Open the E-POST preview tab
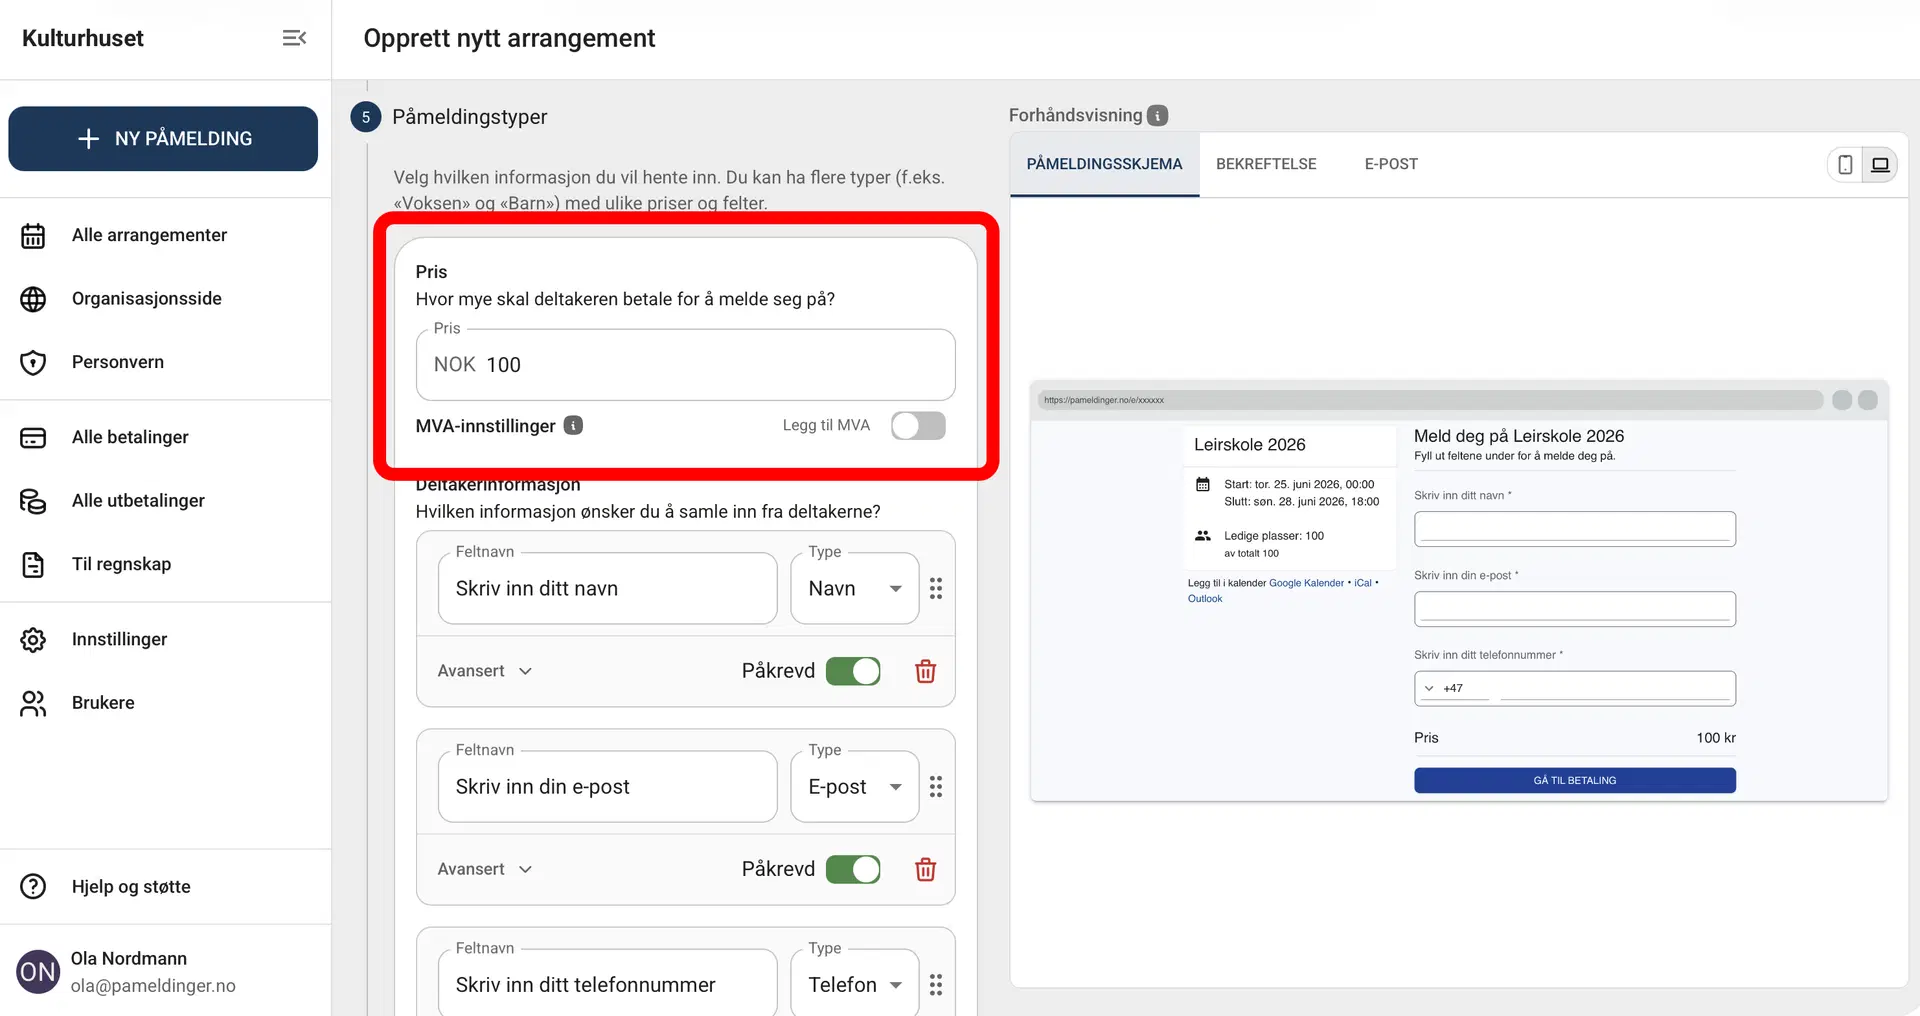 [1390, 164]
